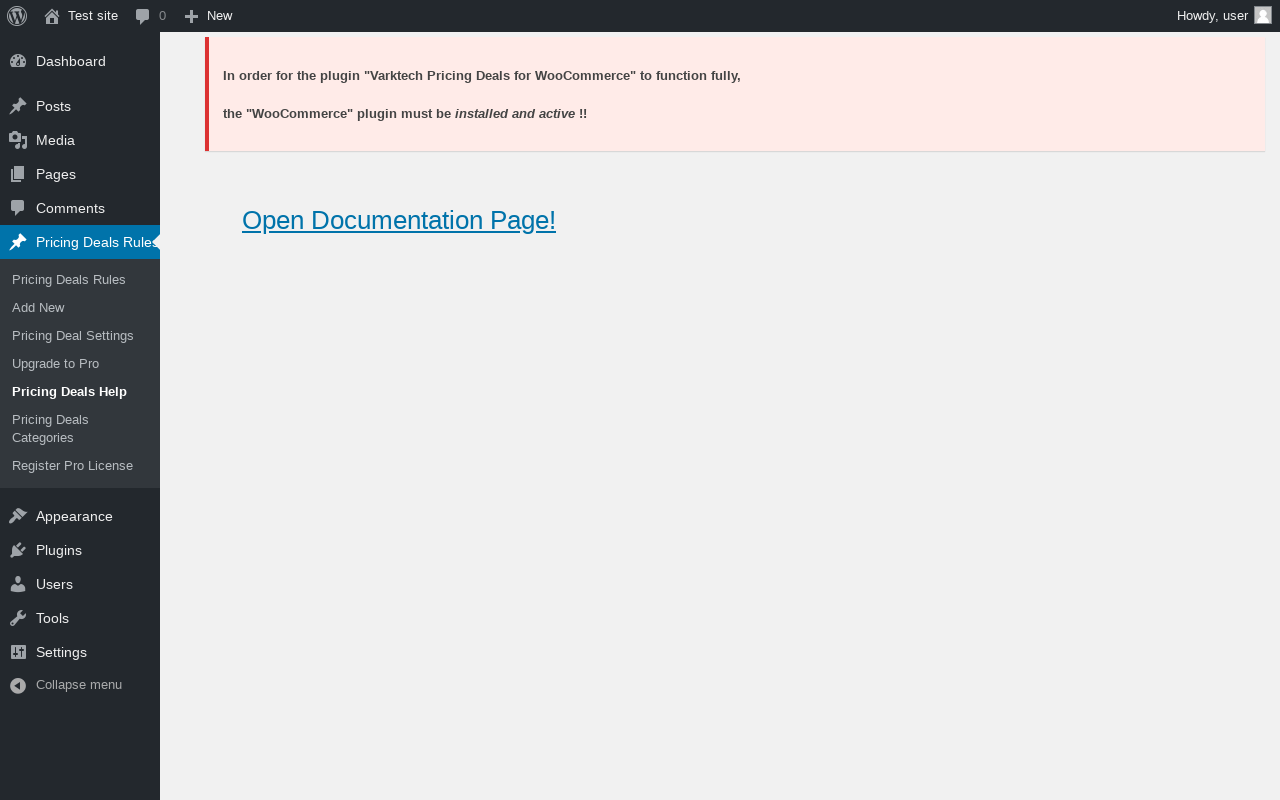Click the Plugins plug icon
Screen dimensions: 1280x800
[x=18, y=550]
